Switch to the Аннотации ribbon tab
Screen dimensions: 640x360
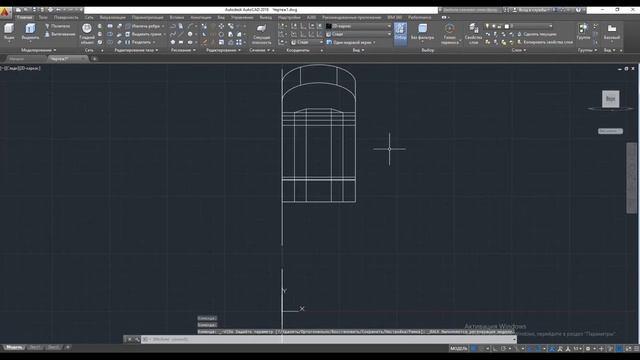coord(200,18)
